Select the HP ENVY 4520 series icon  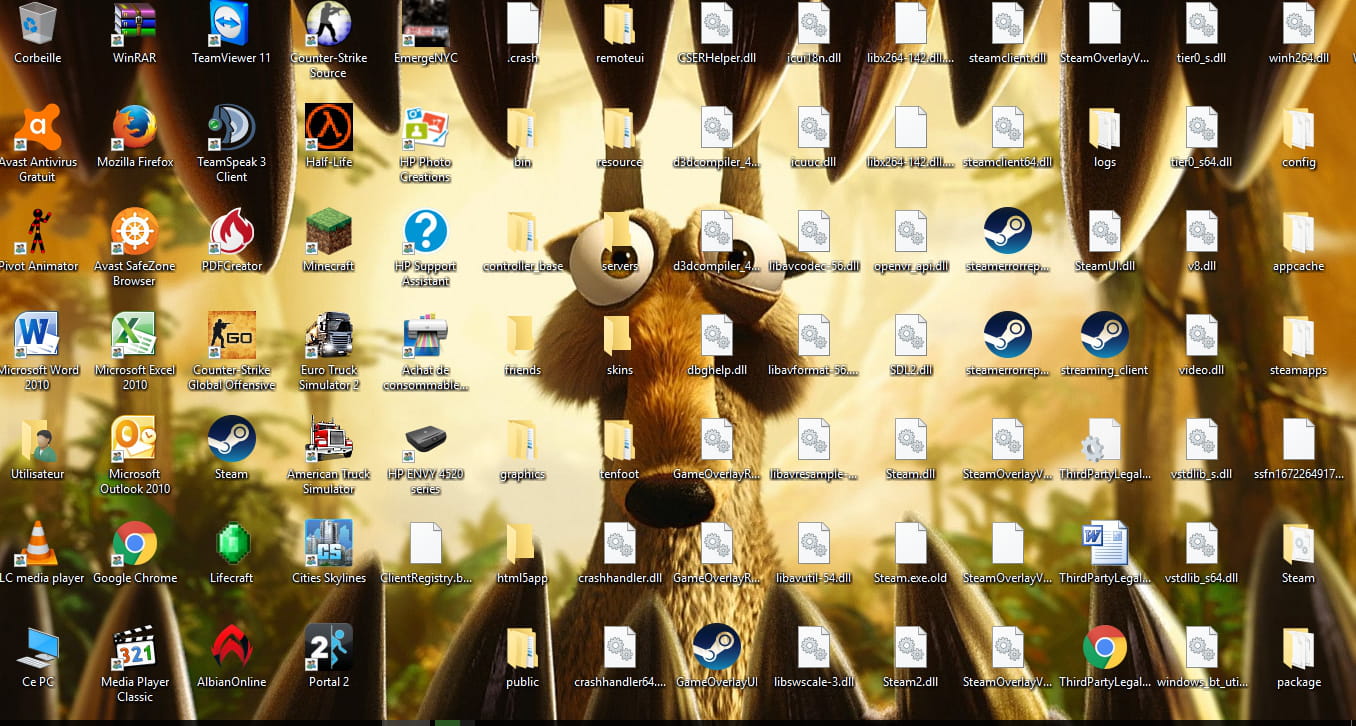tap(426, 439)
